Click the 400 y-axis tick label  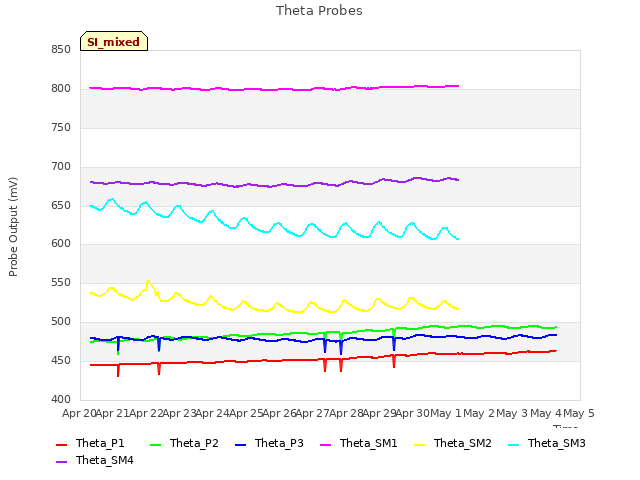[61, 399]
